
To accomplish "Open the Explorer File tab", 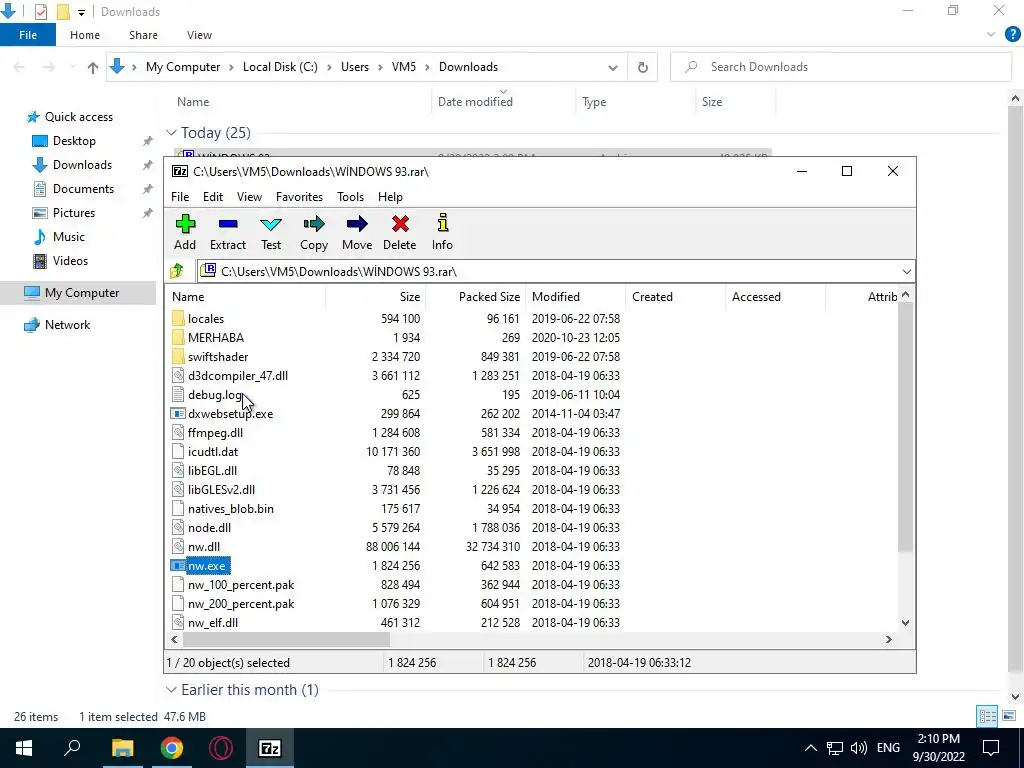I will [28, 35].
